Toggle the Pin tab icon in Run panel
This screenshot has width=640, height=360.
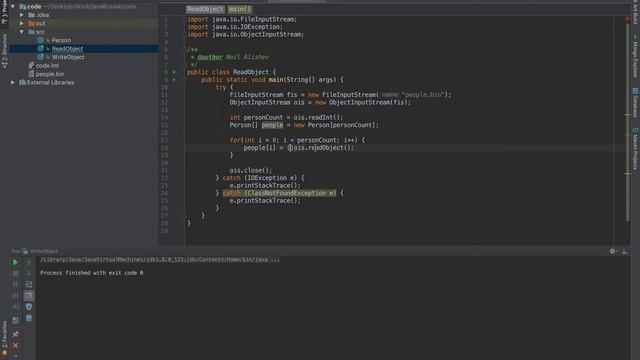[x=15, y=334]
